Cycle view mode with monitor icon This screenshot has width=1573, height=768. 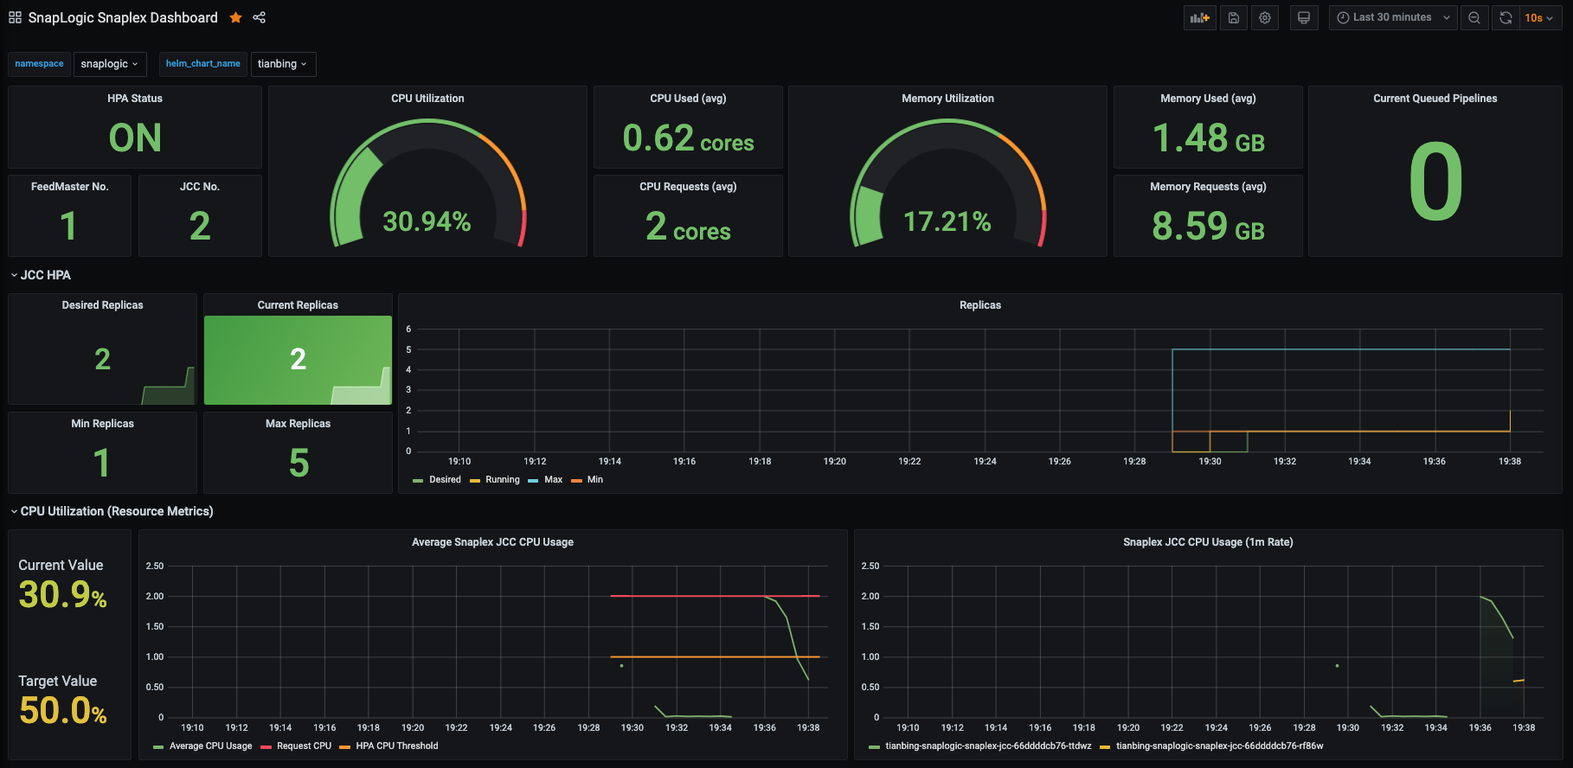[1304, 18]
